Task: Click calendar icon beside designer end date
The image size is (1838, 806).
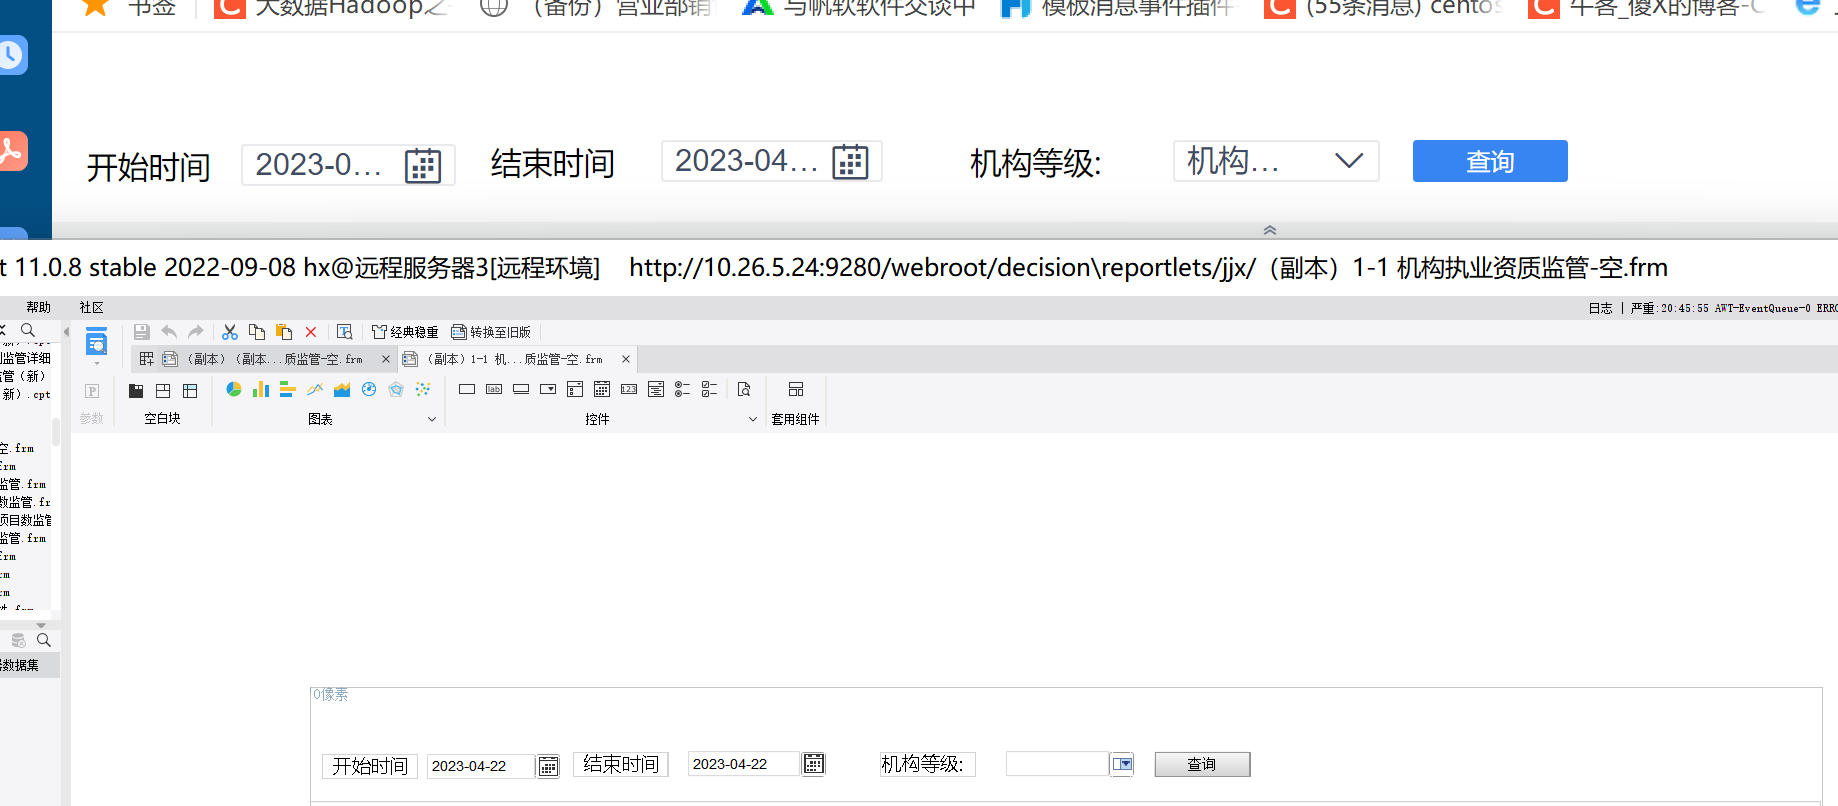Action: click(814, 764)
